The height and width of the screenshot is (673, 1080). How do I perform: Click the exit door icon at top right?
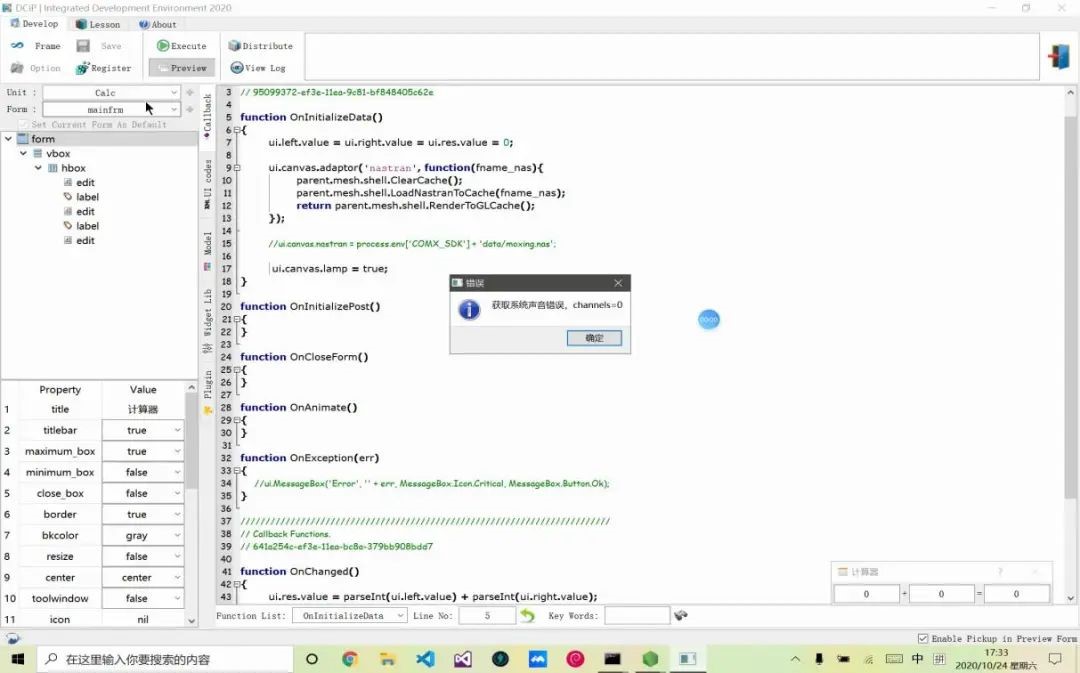click(x=1059, y=56)
